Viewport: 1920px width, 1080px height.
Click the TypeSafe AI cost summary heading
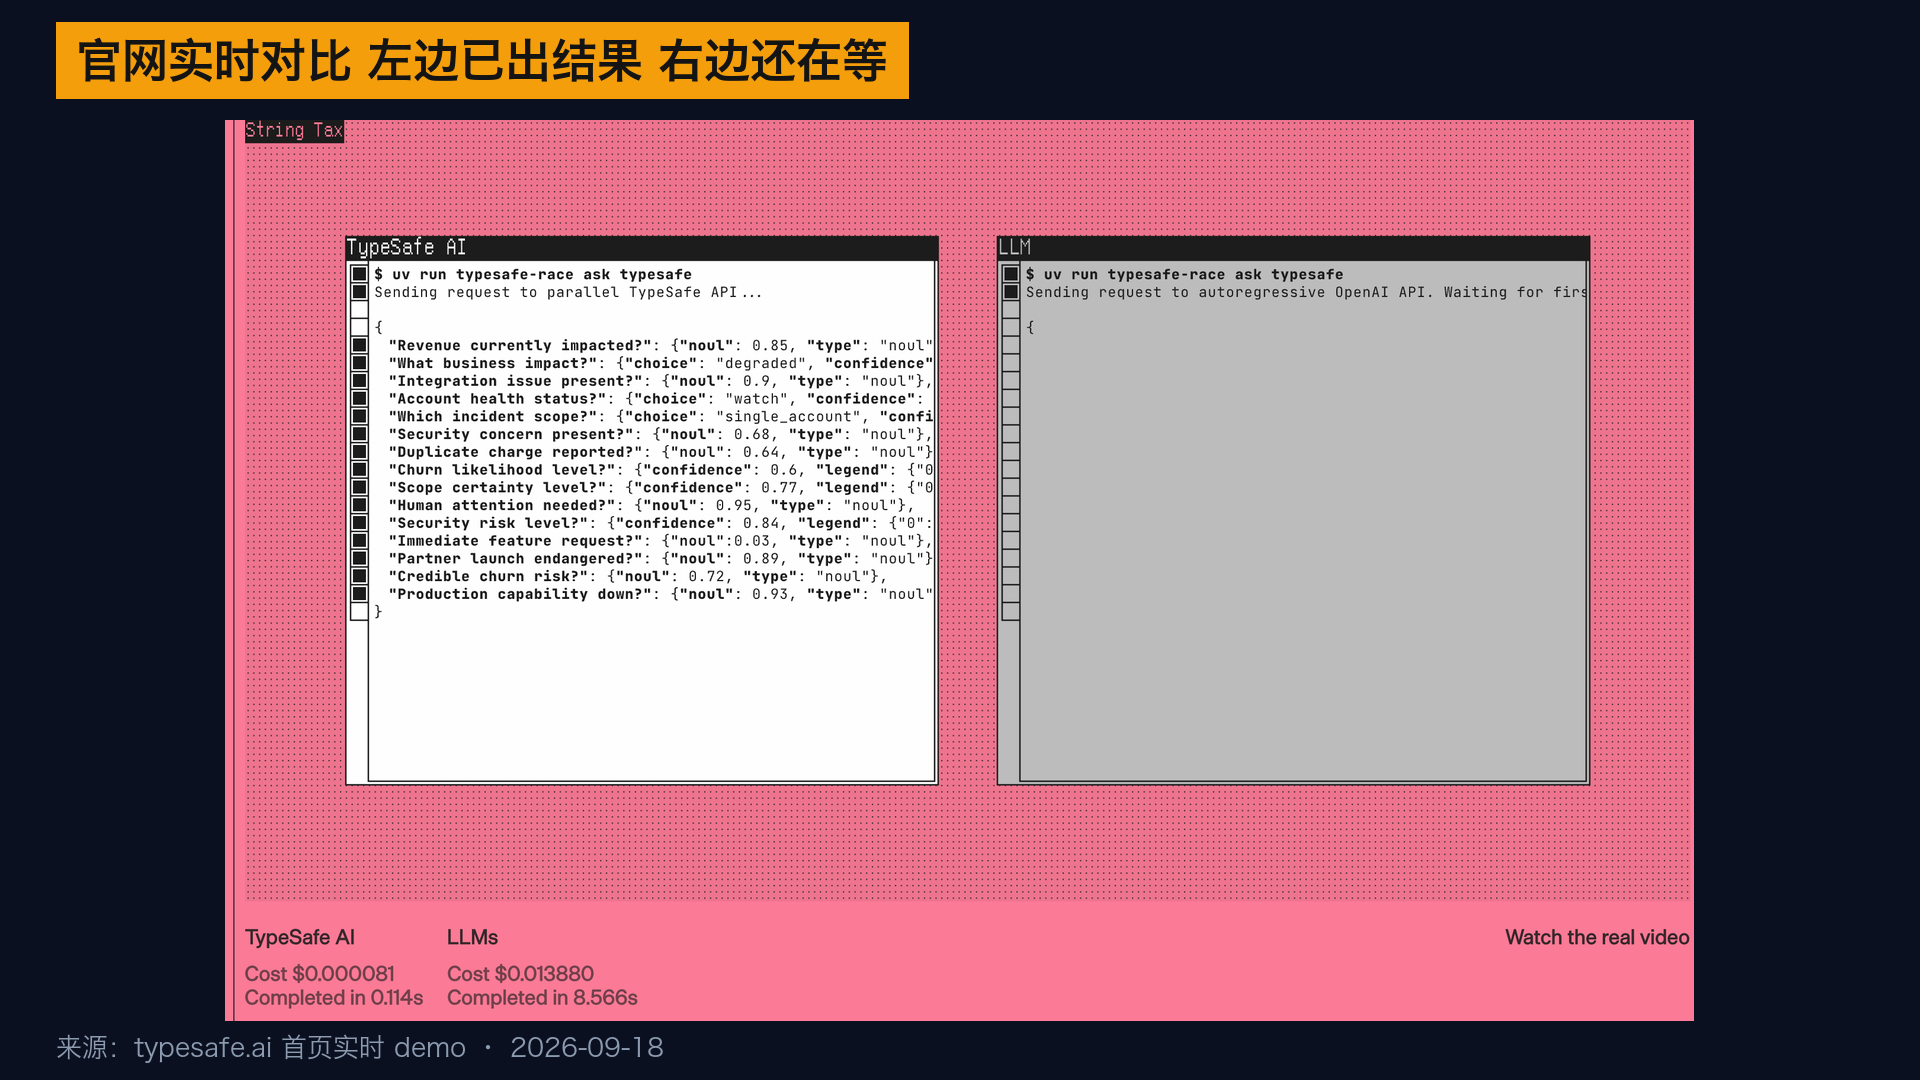(x=300, y=937)
